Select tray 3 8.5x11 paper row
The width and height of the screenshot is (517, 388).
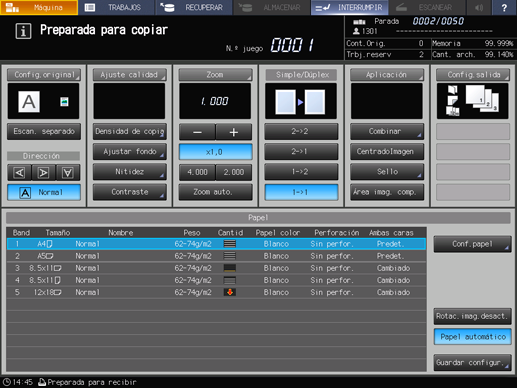coord(216,268)
